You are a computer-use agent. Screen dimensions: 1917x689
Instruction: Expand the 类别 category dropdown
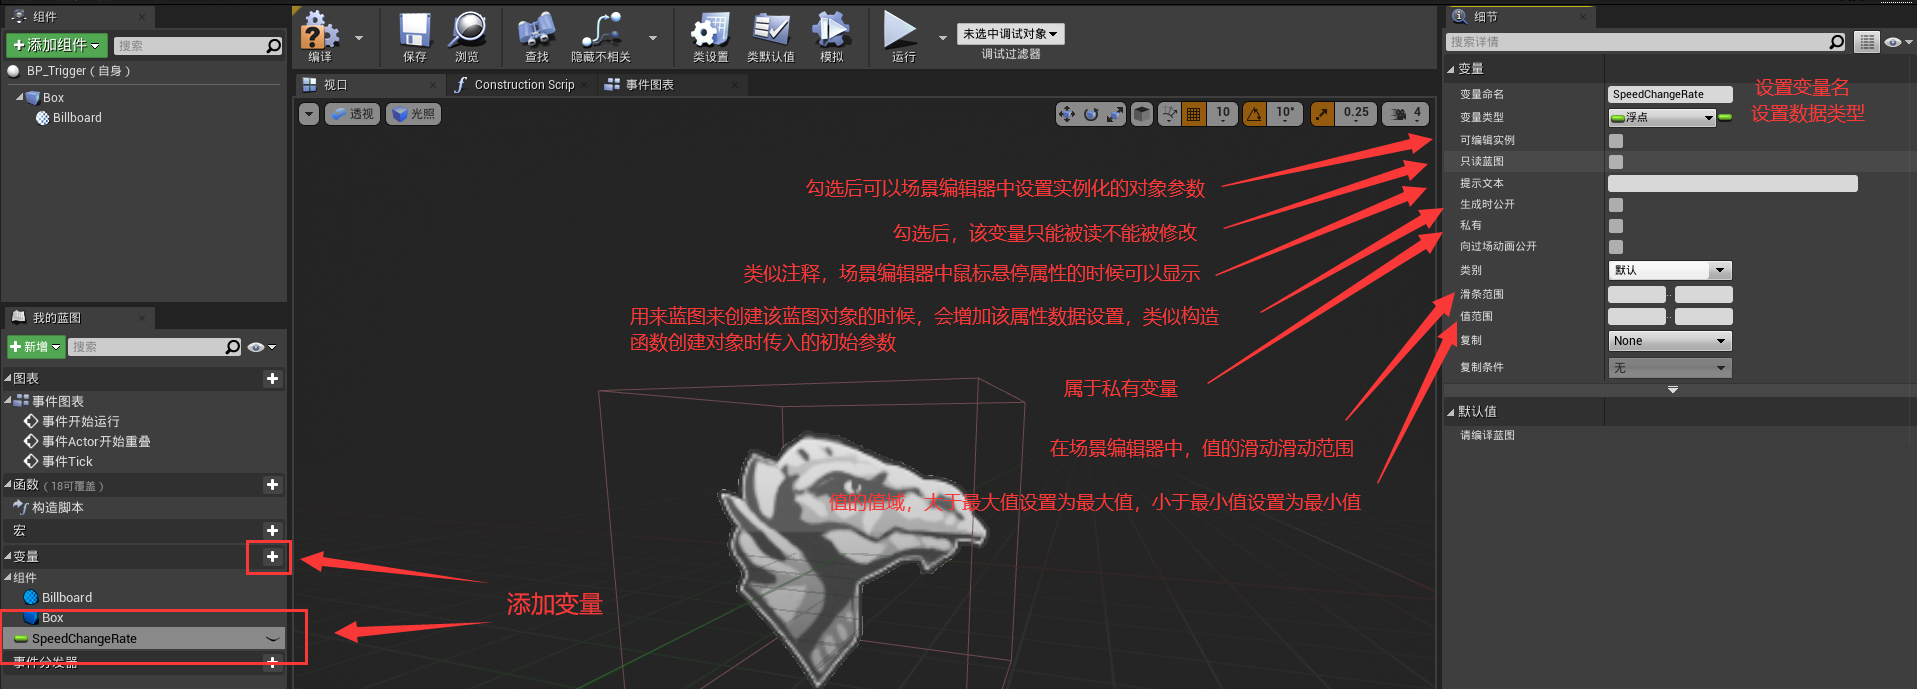[1669, 271]
